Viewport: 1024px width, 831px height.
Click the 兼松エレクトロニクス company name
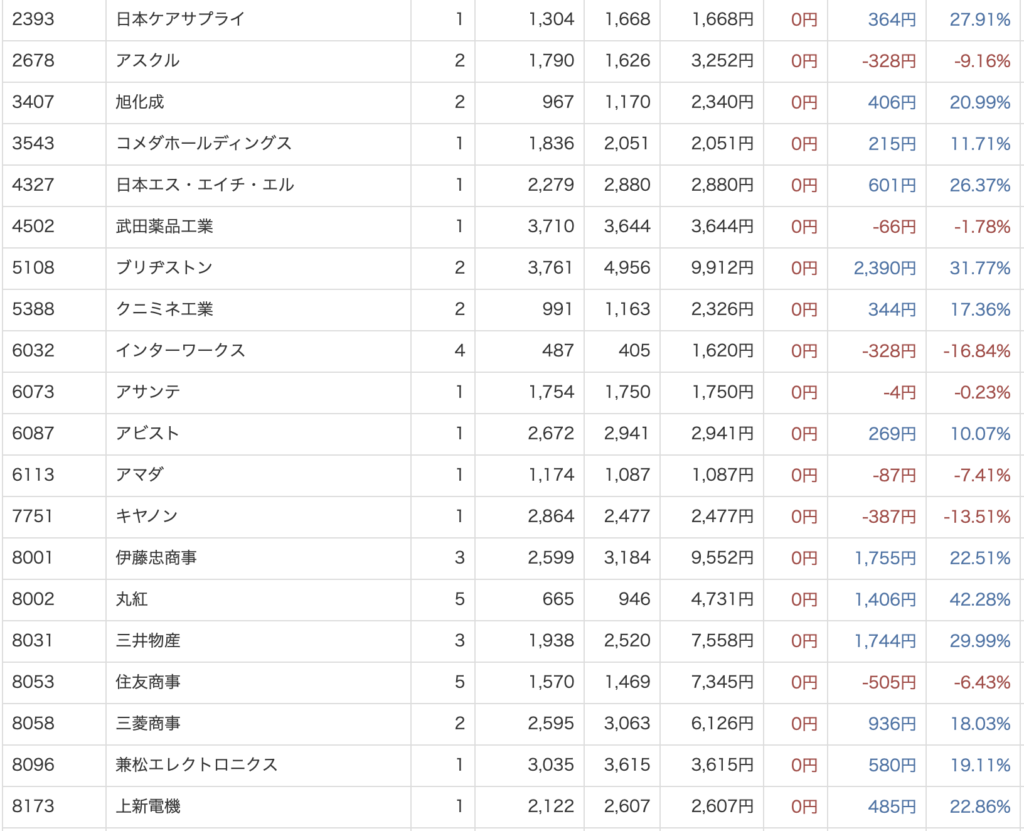point(197,765)
